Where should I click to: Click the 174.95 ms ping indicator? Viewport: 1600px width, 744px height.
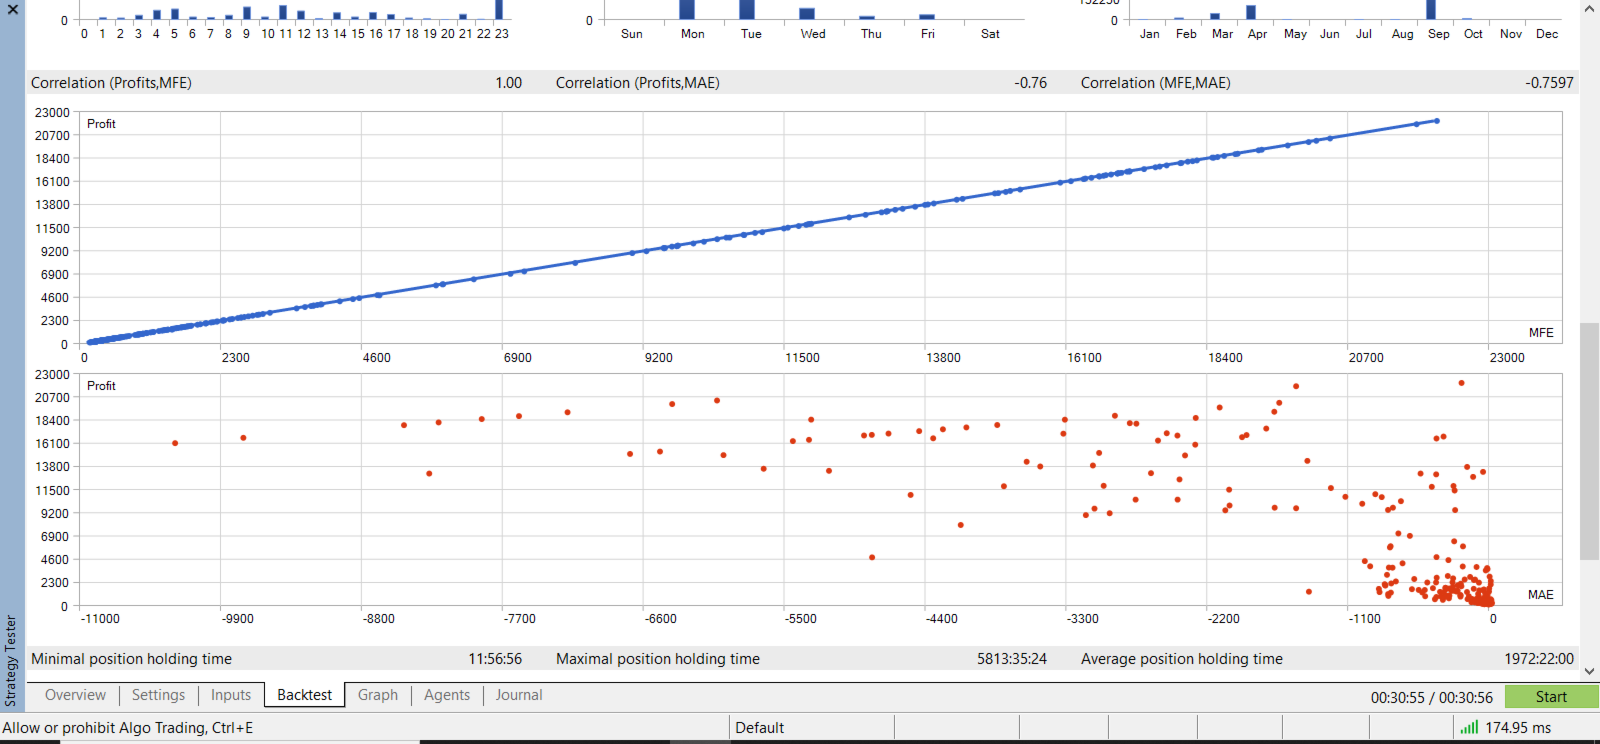coord(1518,728)
